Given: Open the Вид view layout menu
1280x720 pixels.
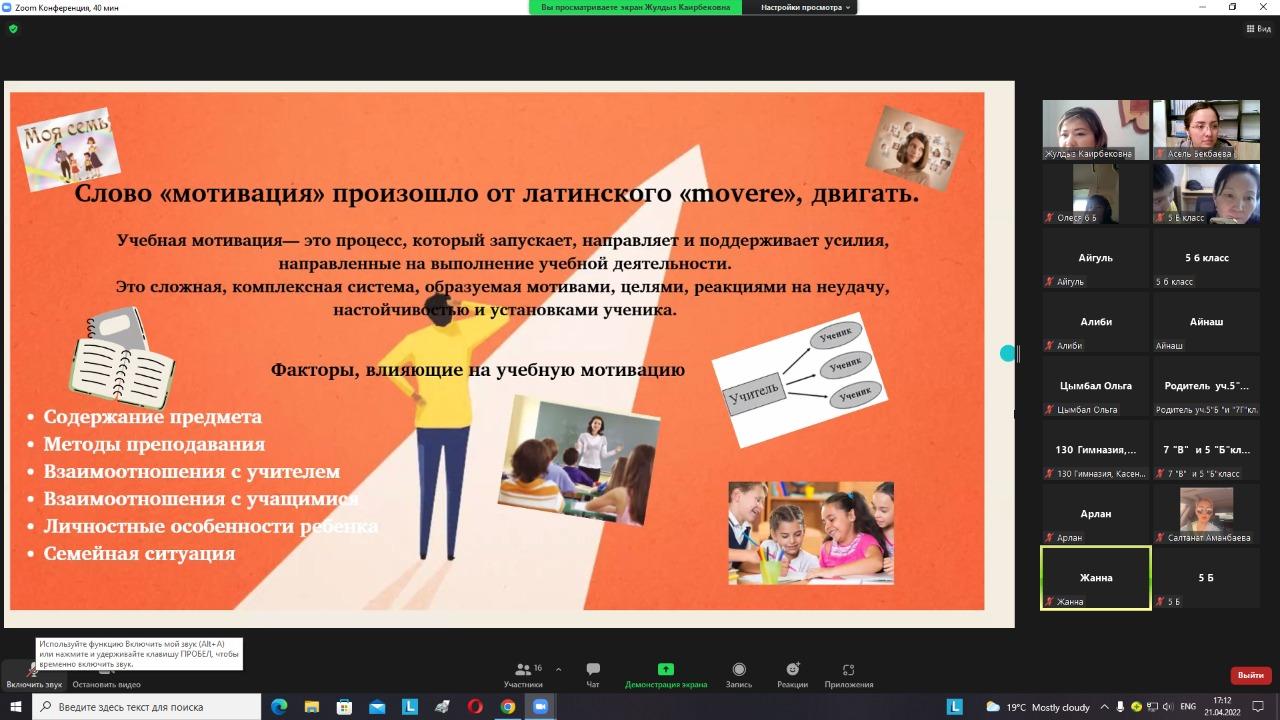Looking at the screenshot, I should tap(1258, 29).
